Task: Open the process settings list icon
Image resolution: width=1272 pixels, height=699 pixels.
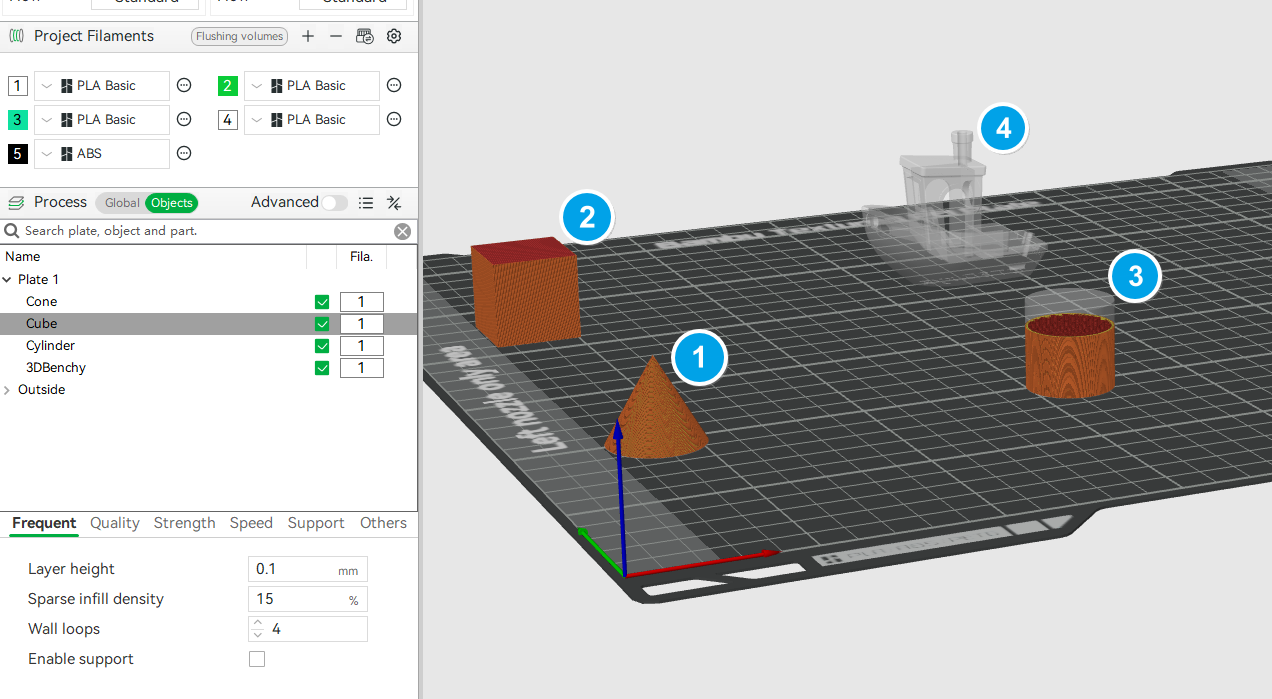Action: (366, 203)
